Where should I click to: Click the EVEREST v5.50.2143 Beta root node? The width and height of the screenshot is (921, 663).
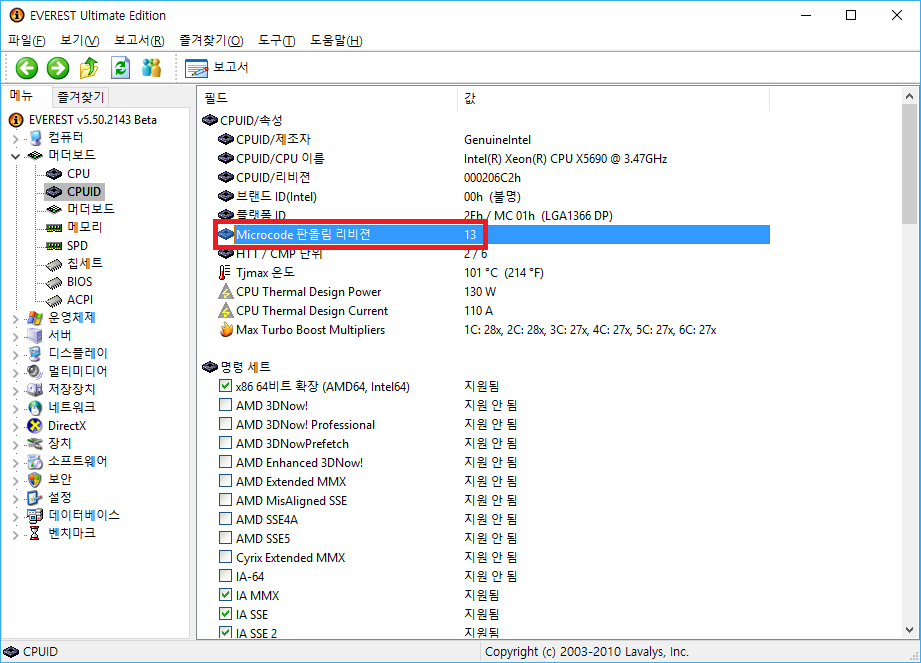(x=83, y=120)
